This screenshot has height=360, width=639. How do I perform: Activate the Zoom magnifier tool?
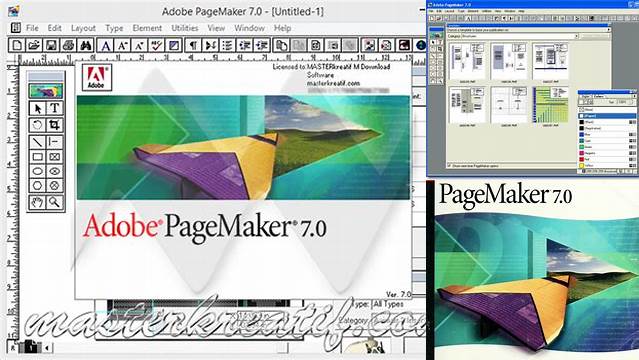coord(55,202)
